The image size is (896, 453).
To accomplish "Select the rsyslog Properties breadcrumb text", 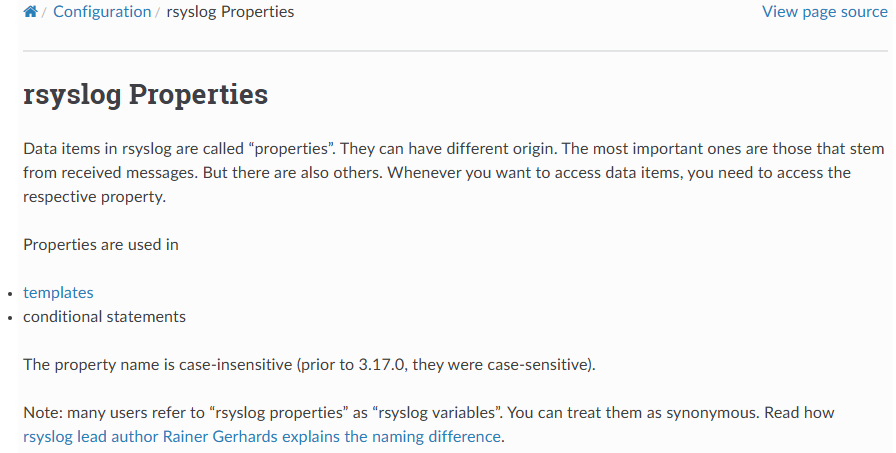I will 230,11.
